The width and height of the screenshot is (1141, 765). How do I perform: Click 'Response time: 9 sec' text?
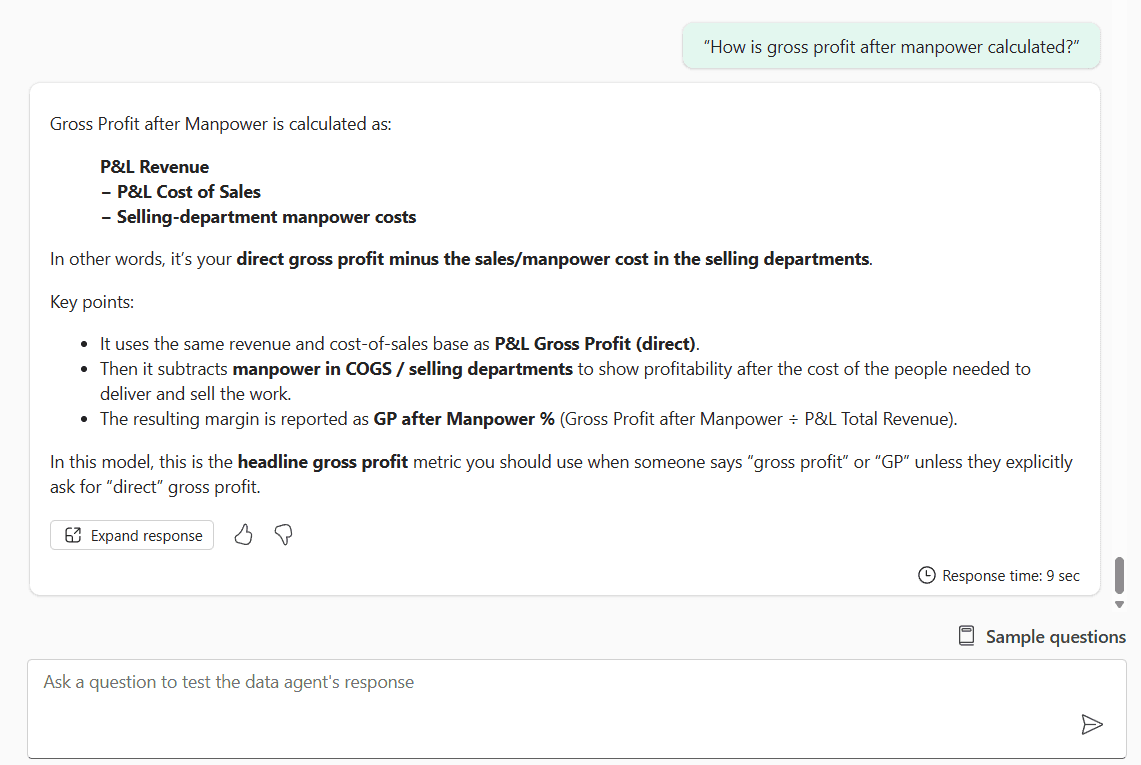[x=1011, y=576]
